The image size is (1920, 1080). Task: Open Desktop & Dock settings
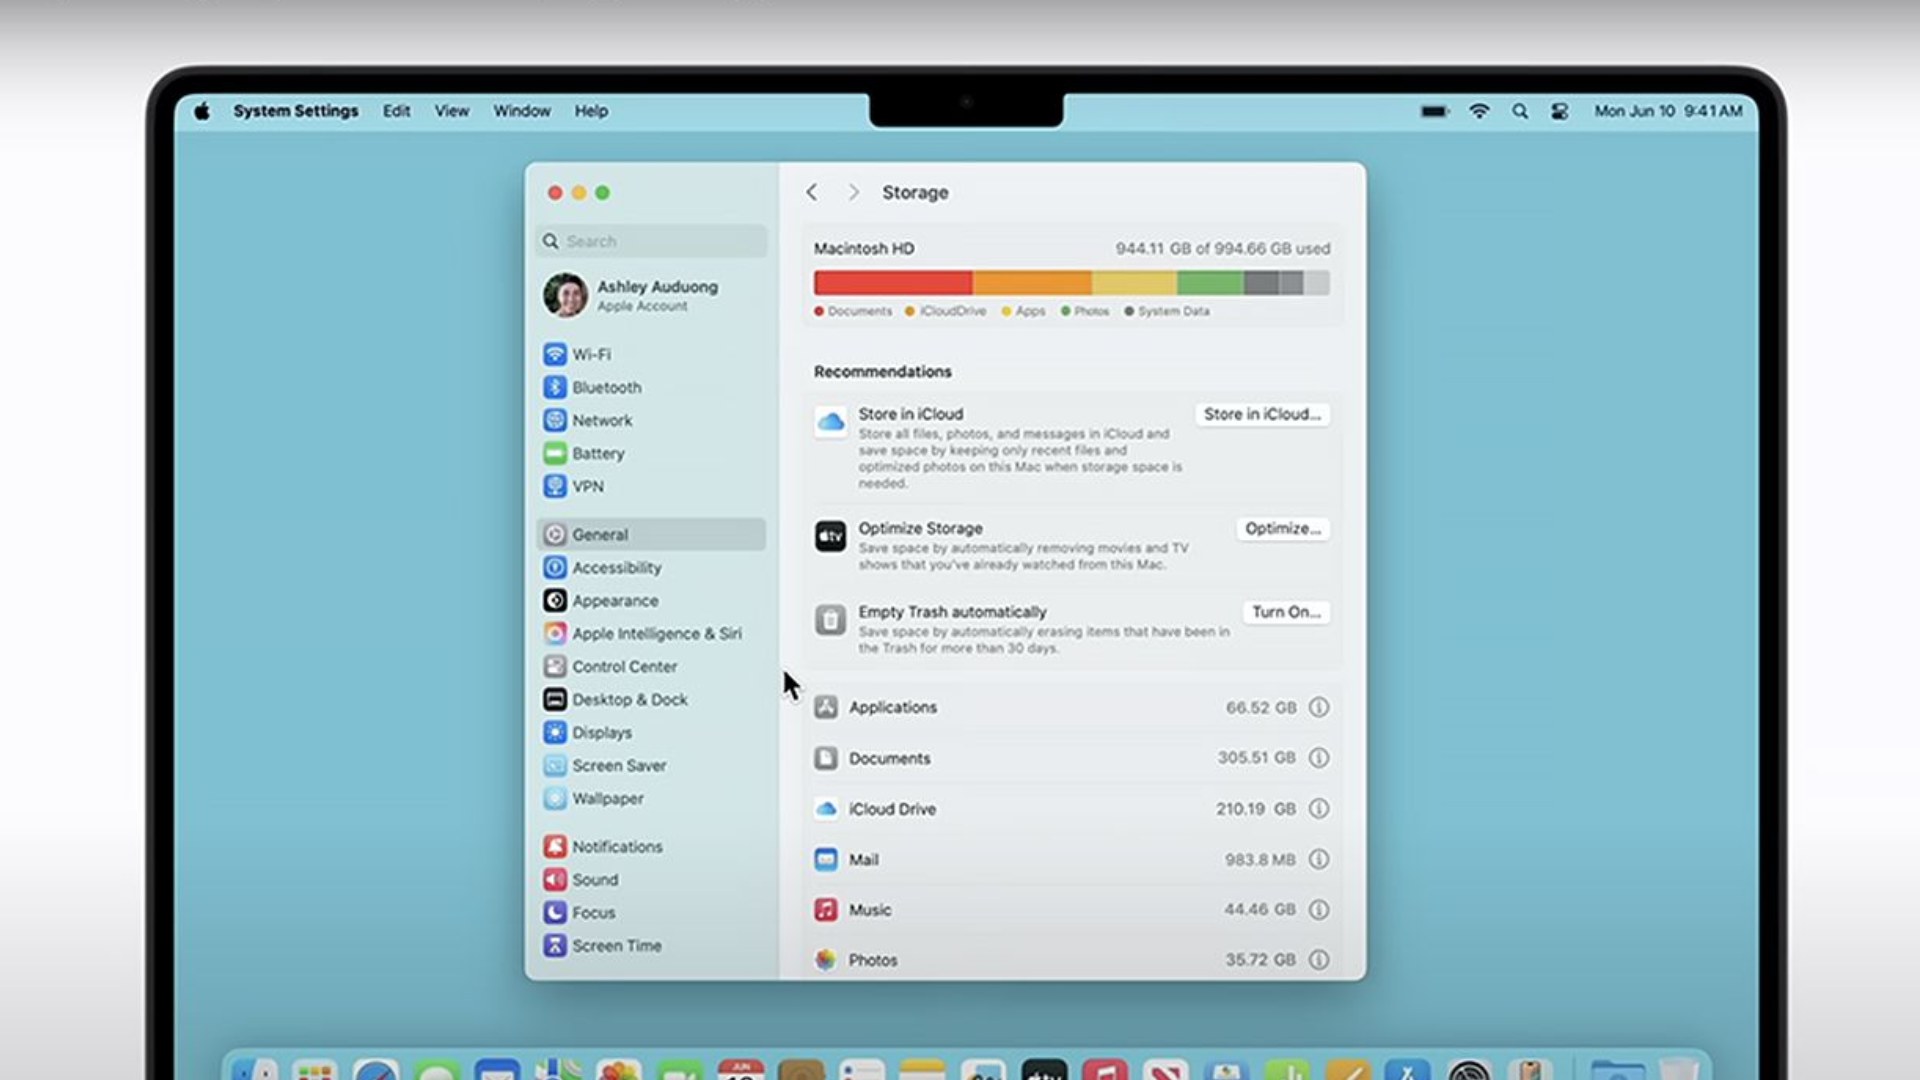(651, 699)
